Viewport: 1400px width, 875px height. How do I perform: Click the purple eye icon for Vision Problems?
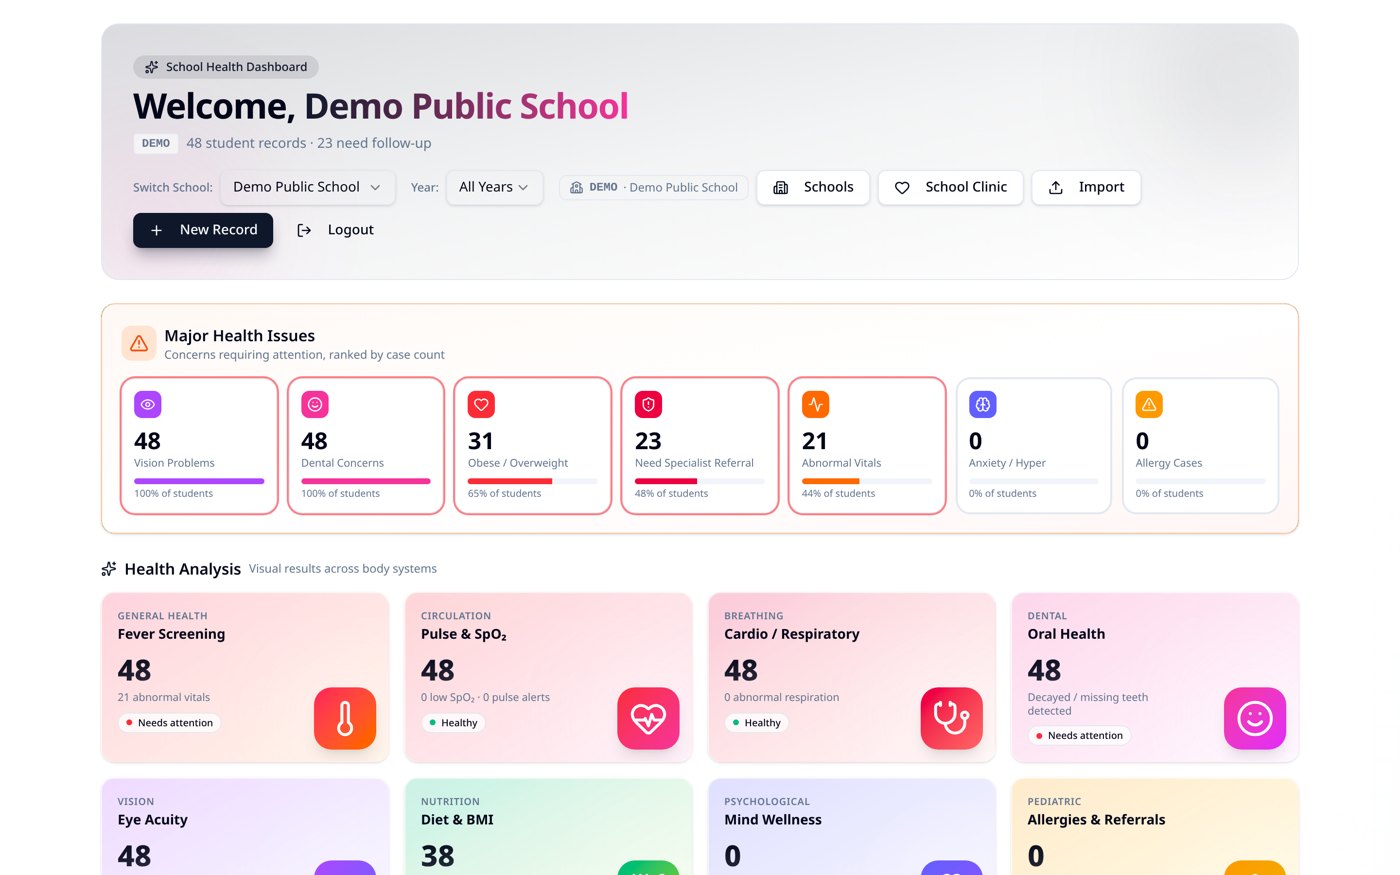pos(148,404)
